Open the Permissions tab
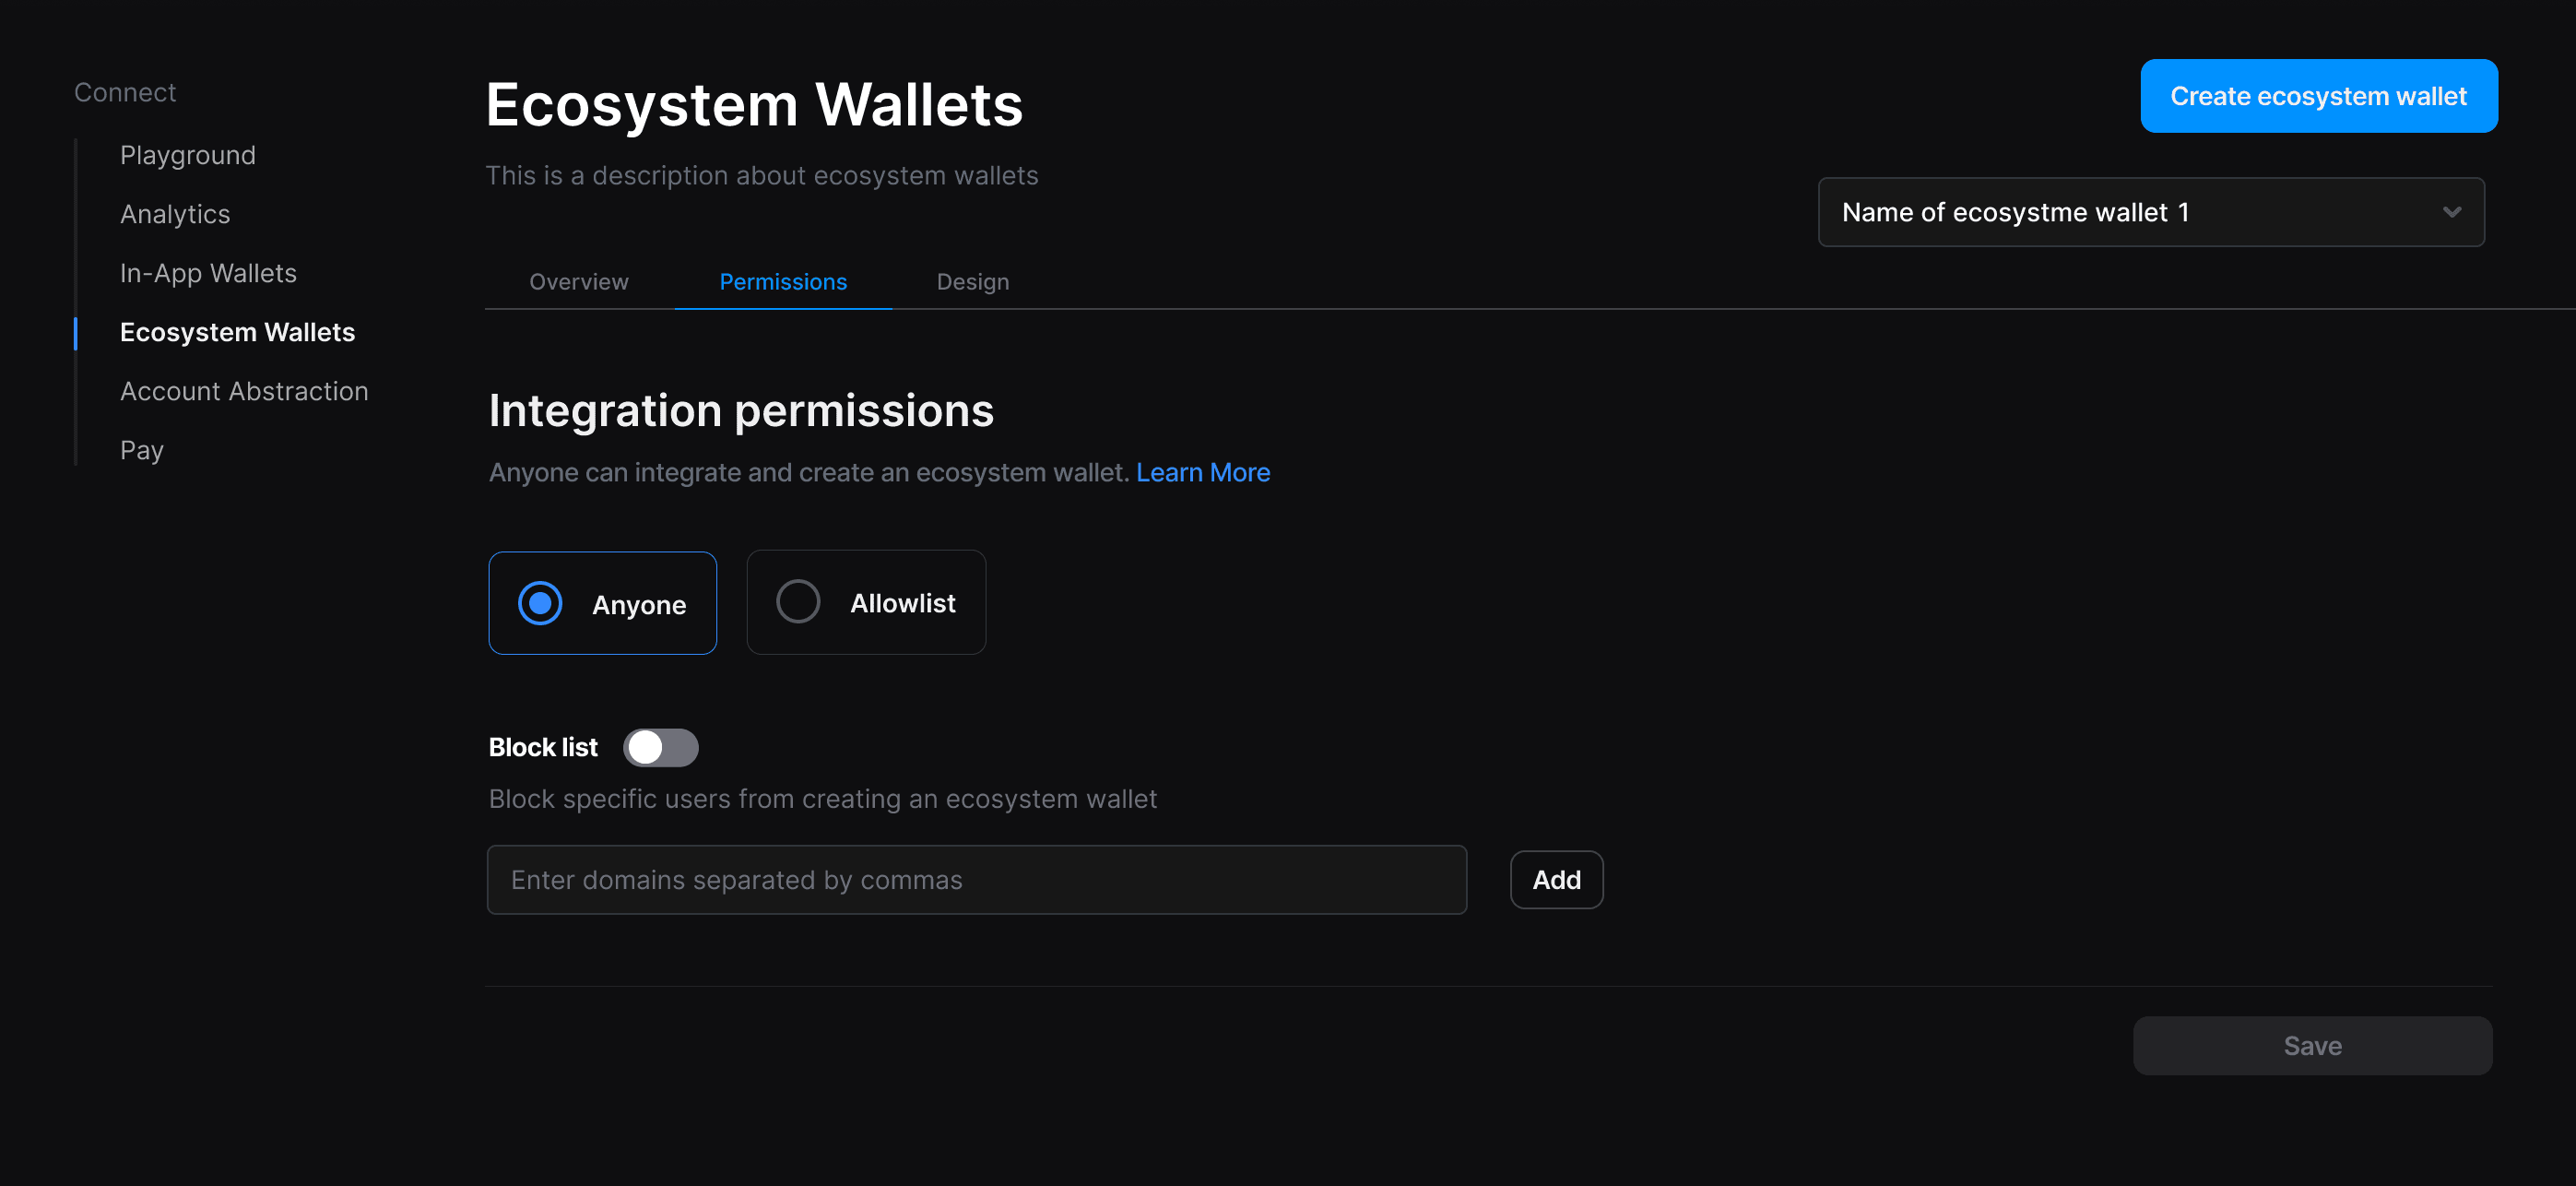2576x1186 pixels. tap(783, 282)
